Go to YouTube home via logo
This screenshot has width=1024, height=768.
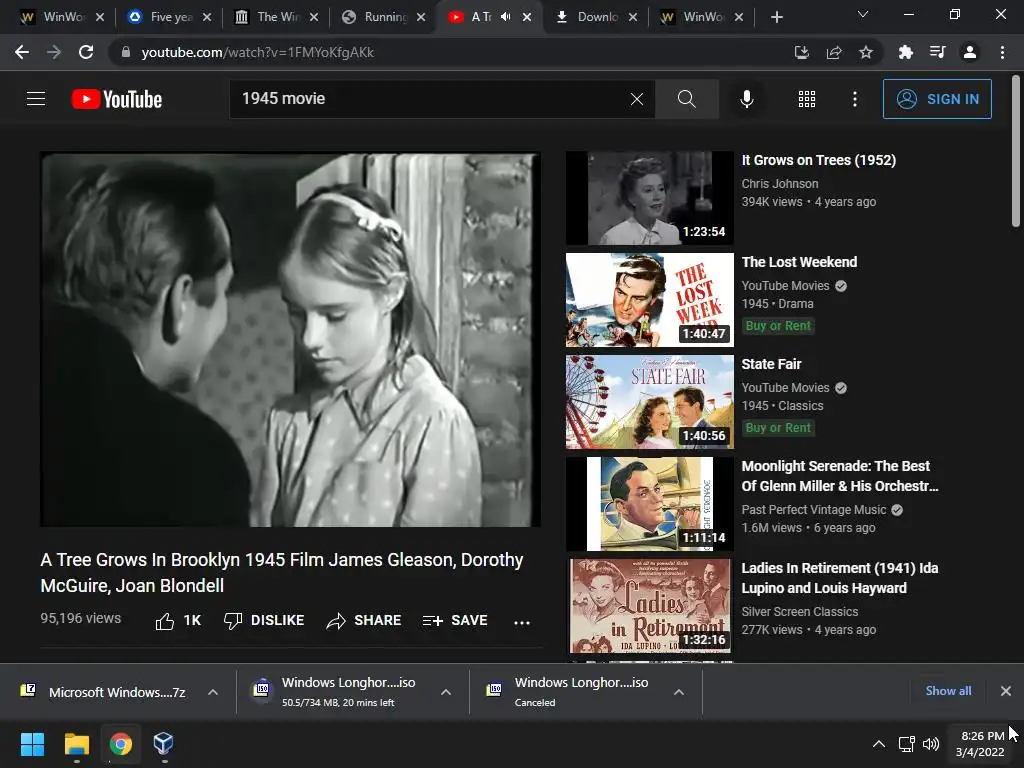pos(117,99)
